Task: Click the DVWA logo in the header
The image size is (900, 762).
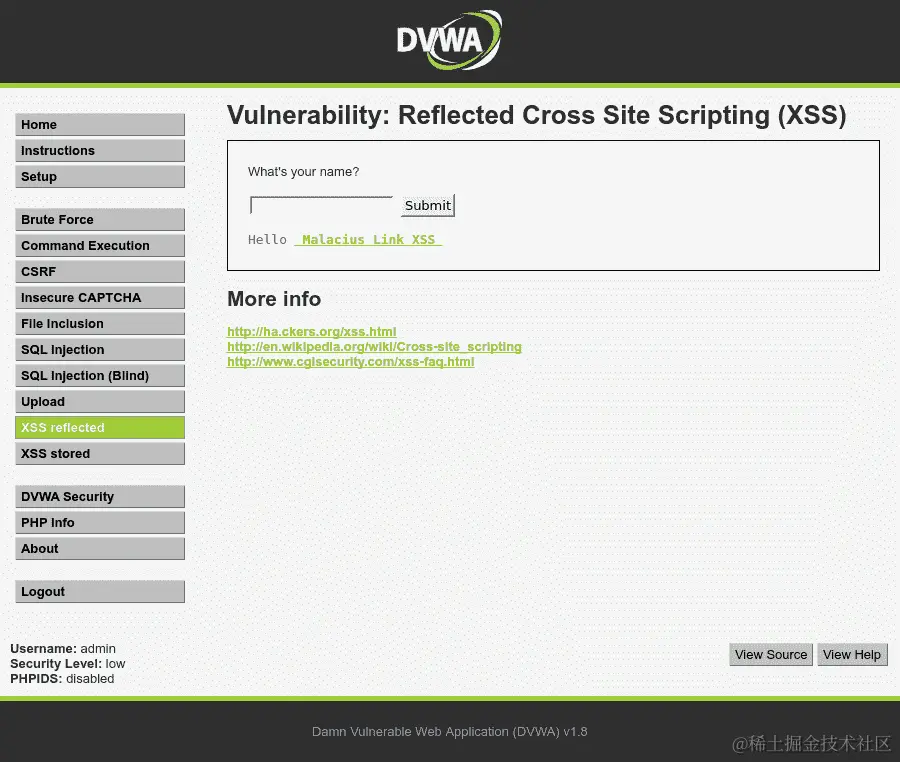Action: pyautogui.click(x=449, y=40)
